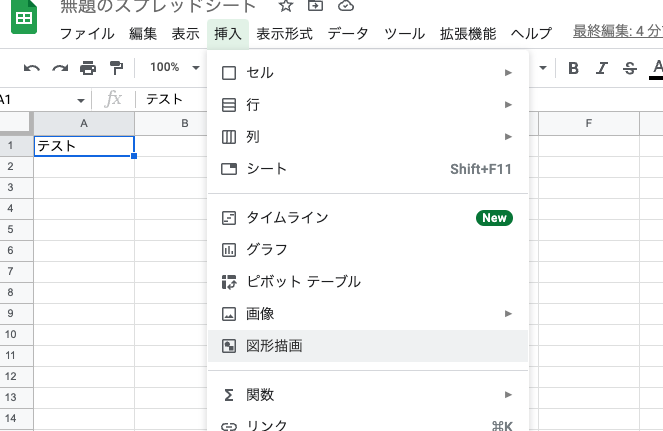Click the 最終編集 last edit link
The width and height of the screenshot is (663, 431).
coord(617,32)
